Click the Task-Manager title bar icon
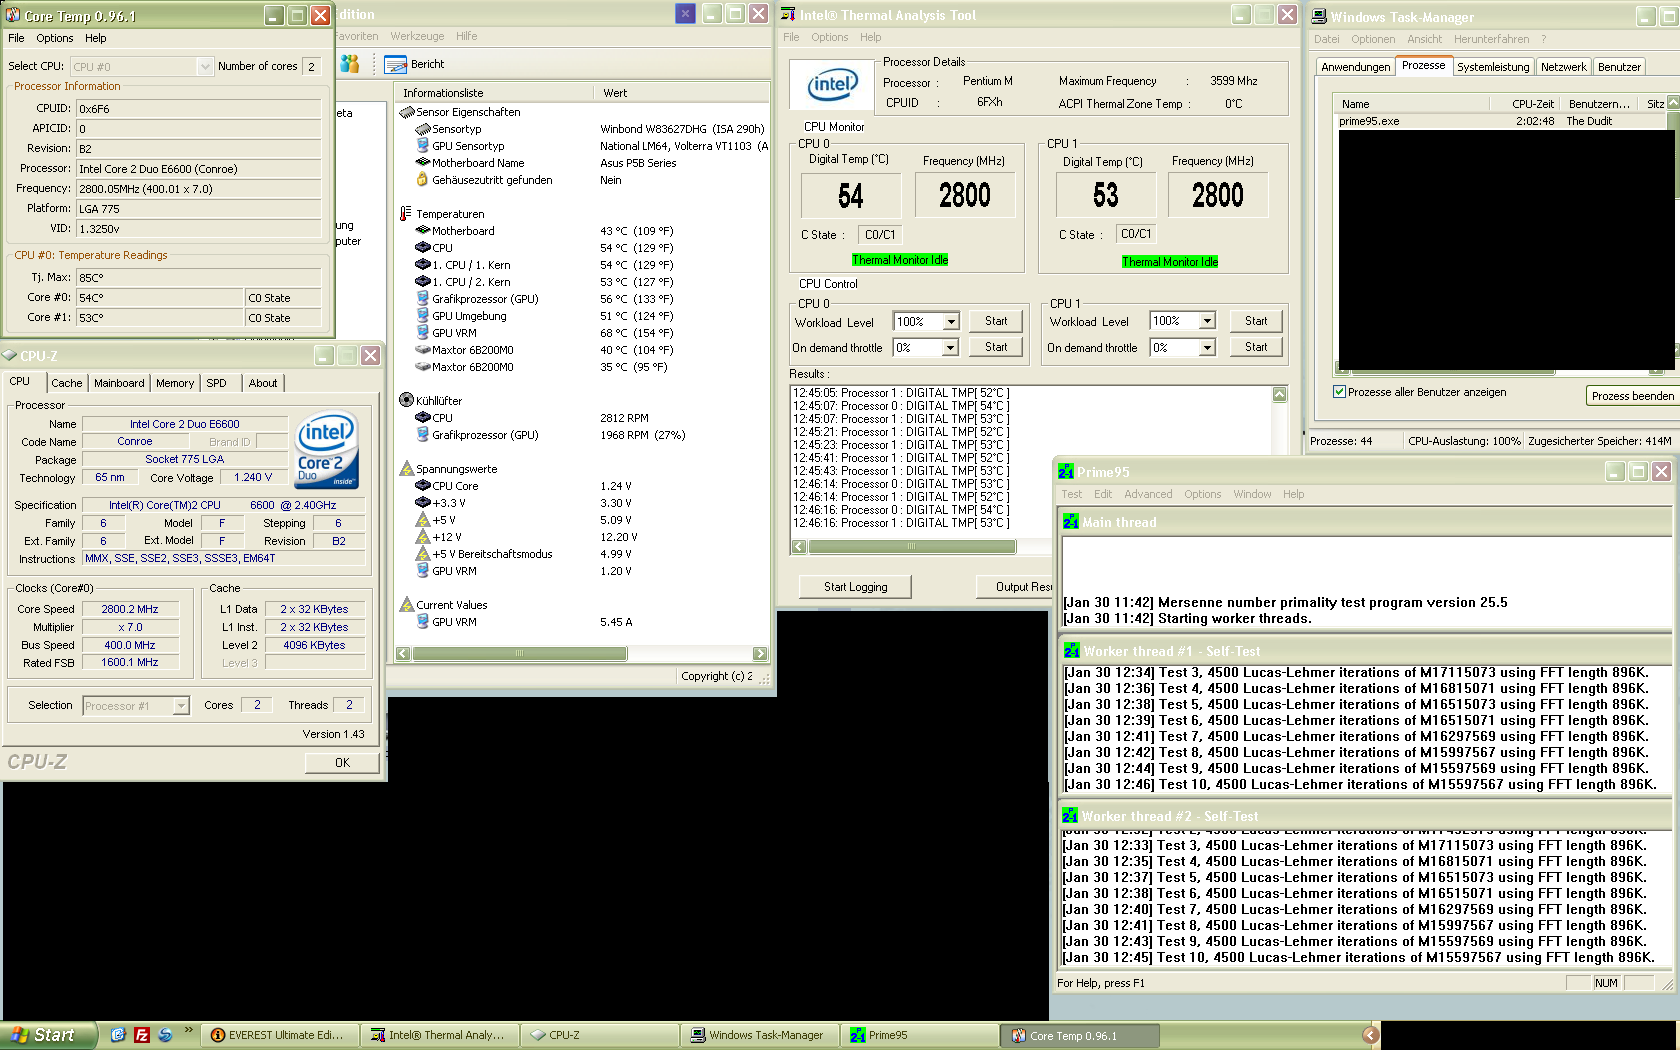This screenshot has height=1050, width=1680. (1319, 17)
